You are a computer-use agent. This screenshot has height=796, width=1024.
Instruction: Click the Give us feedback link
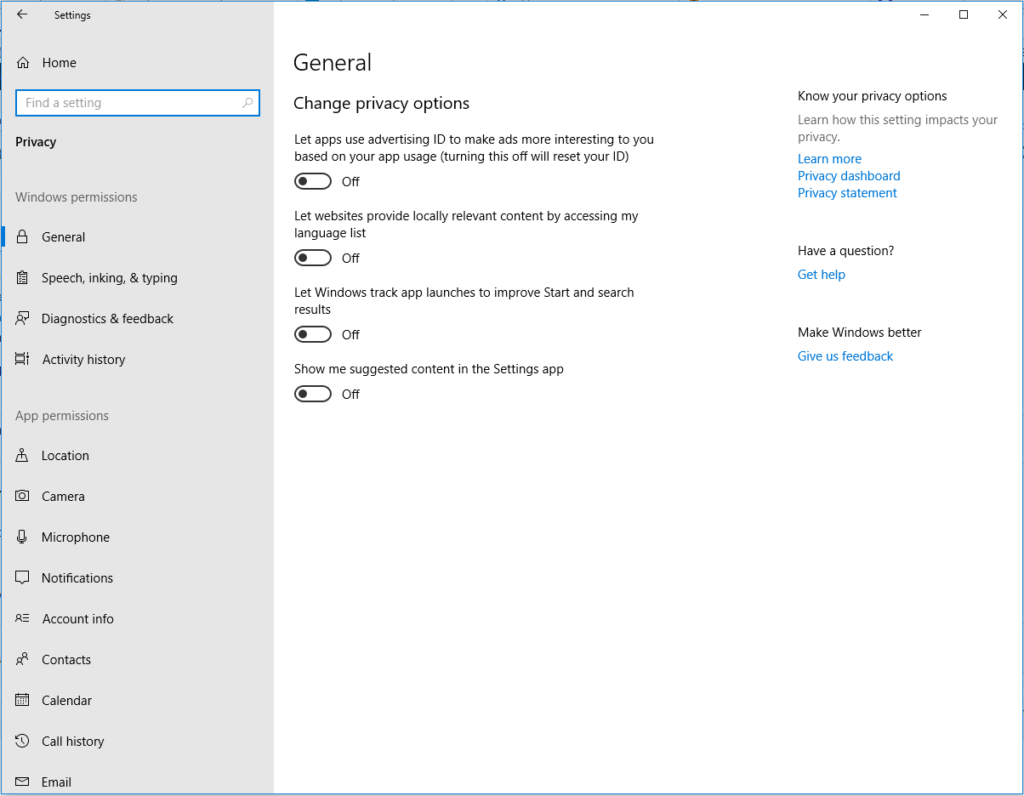click(x=845, y=357)
